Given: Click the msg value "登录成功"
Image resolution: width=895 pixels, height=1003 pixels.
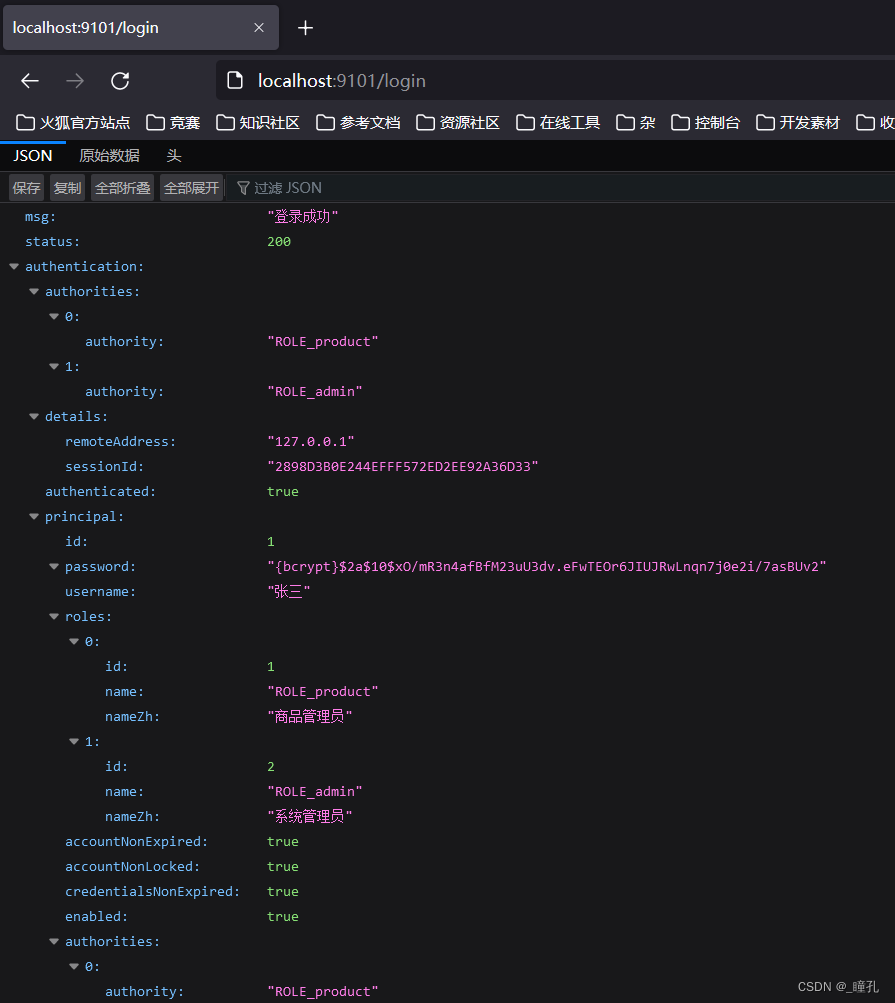Looking at the screenshot, I should 303,216.
